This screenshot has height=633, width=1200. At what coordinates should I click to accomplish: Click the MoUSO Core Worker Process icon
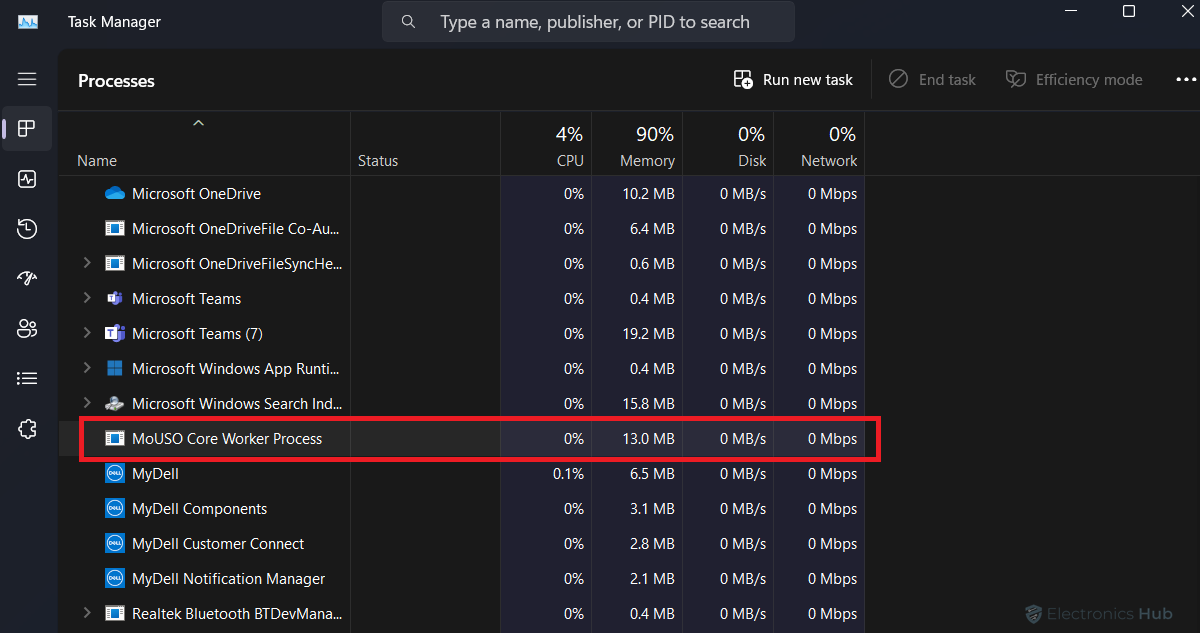point(115,438)
